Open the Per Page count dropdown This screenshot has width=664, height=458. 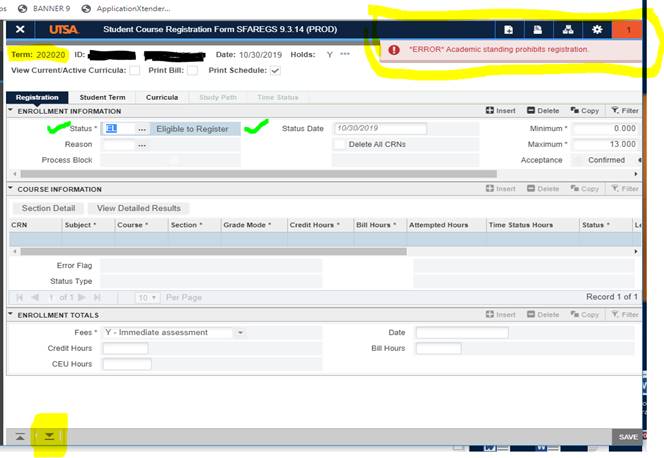(x=147, y=298)
